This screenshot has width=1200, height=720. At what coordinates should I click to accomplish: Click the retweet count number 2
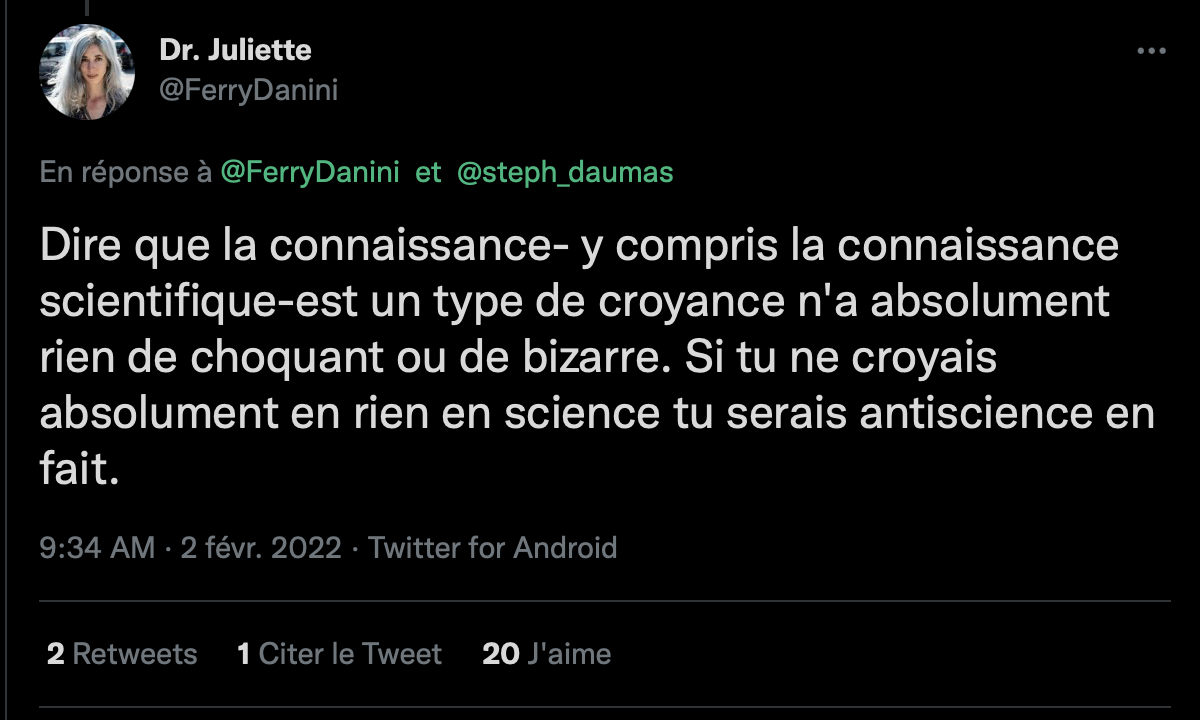point(56,654)
